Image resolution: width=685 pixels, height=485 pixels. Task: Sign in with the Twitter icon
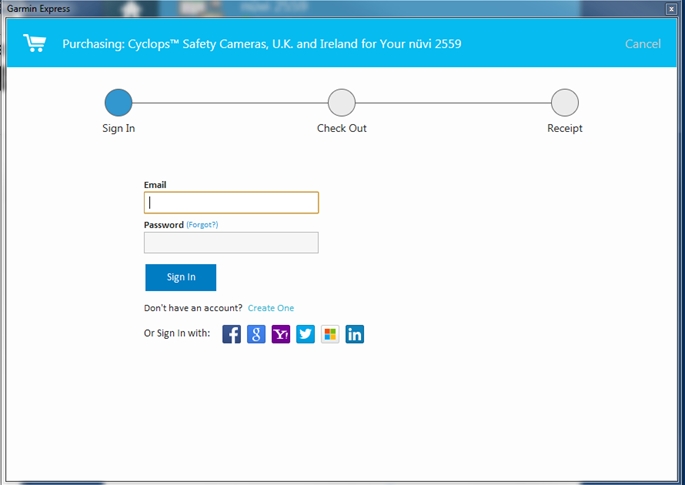pos(305,334)
